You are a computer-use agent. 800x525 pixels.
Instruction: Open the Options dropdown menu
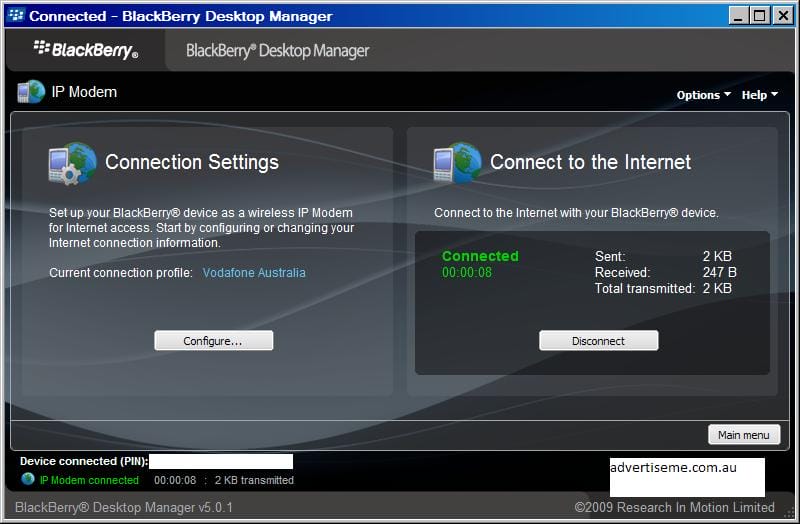[703, 95]
